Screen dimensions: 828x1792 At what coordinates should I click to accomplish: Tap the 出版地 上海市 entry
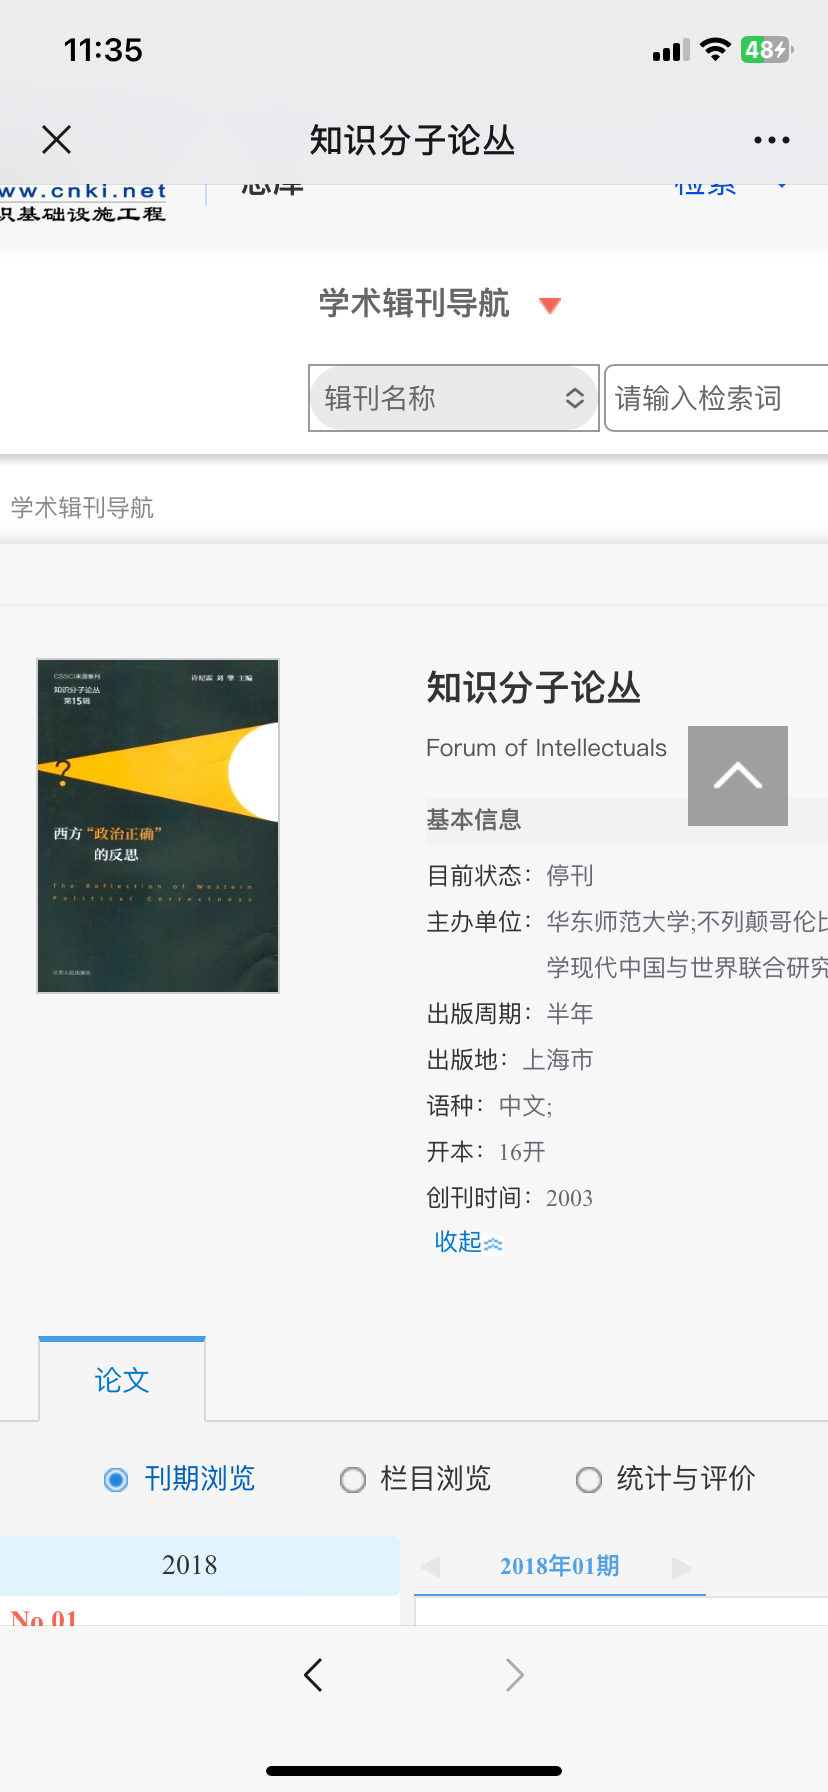(x=510, y=1059)
